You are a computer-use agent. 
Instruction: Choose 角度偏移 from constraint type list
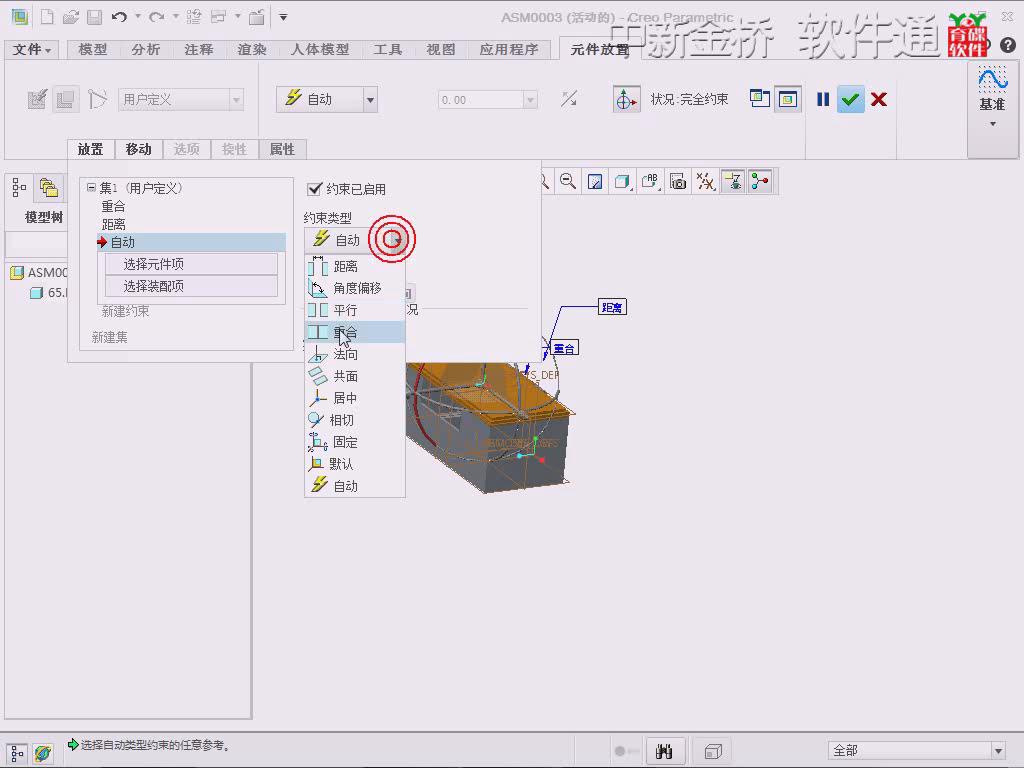pos(355,288)
